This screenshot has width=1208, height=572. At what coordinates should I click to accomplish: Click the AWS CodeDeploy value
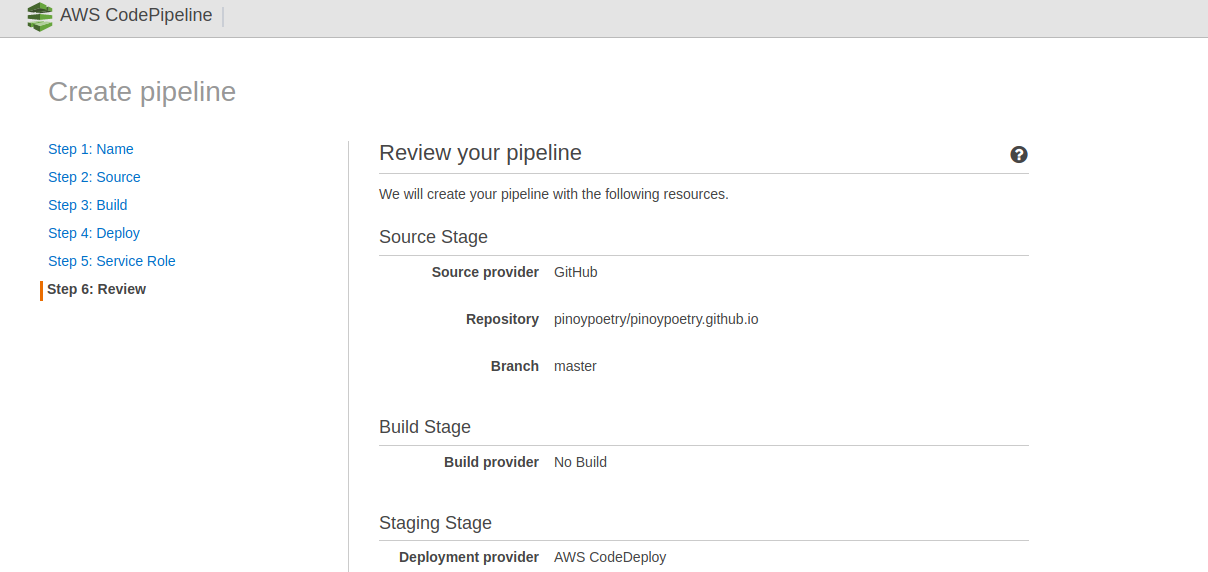tap(610, 557)
